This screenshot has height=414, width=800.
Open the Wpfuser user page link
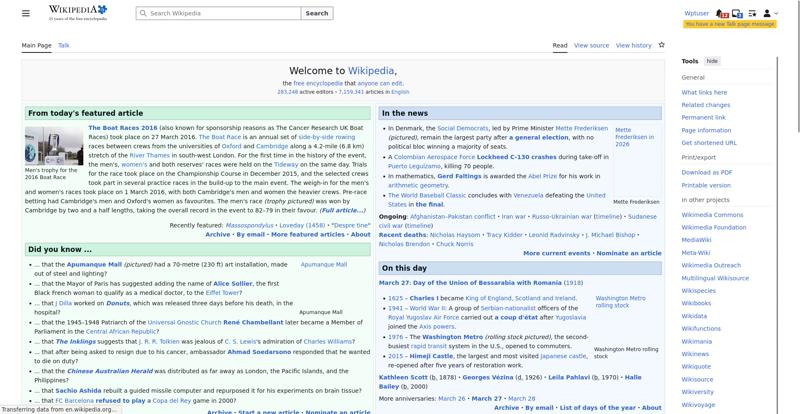[x=697, y=14]
